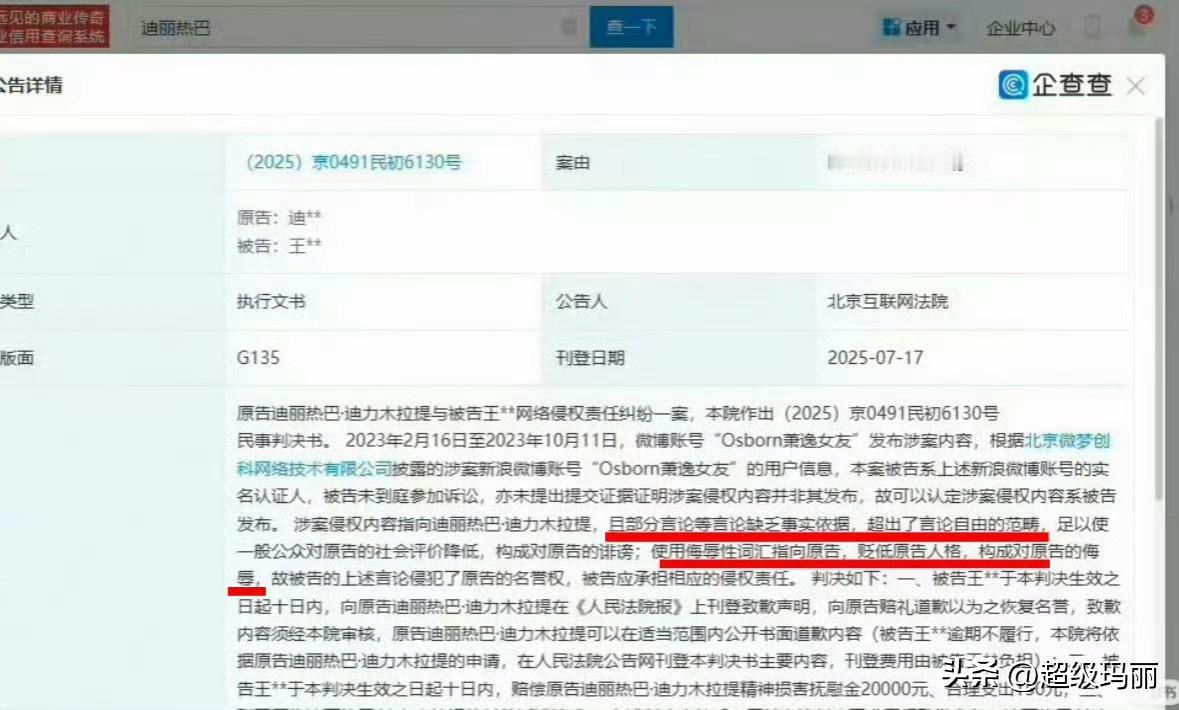Click the 企查查 logo in dialog header

[x=1055, y=84]
